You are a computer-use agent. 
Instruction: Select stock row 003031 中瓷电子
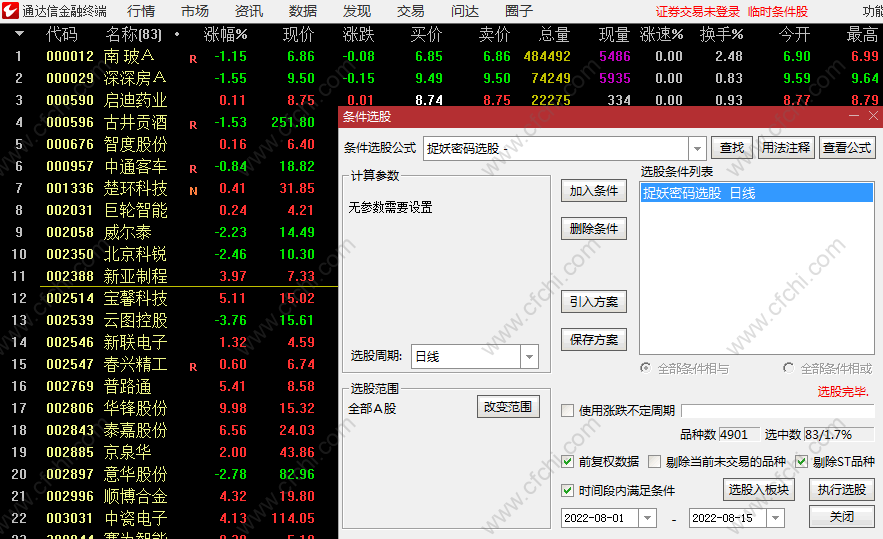coord(169,518)
